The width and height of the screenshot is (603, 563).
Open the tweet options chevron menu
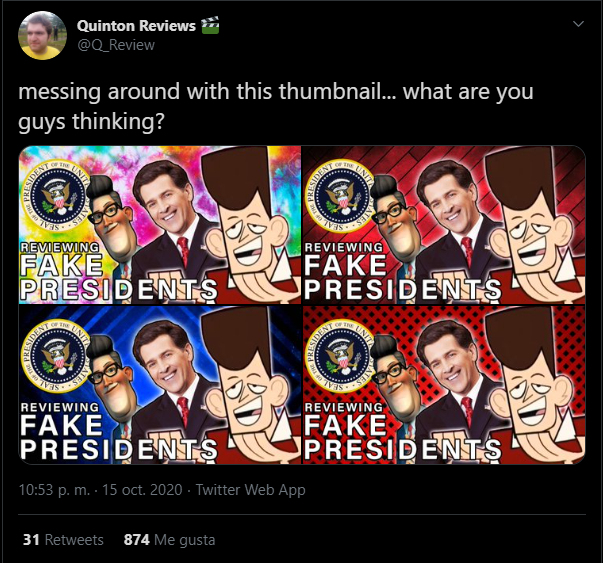(x=578, y=24)
